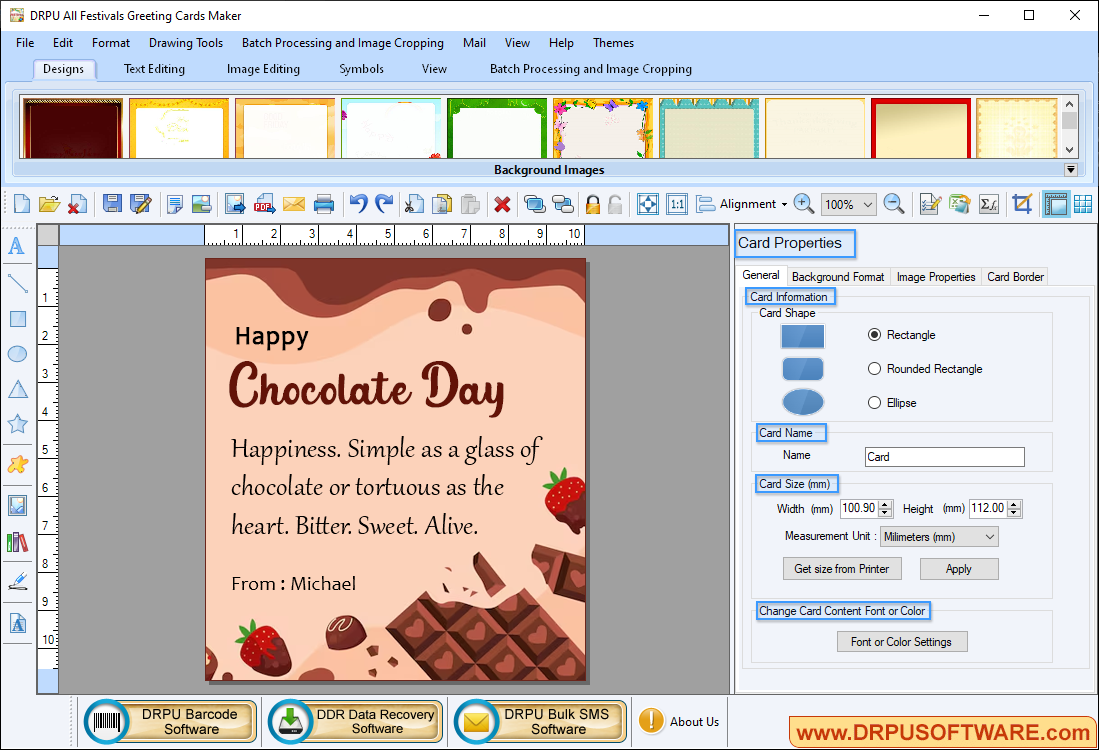Choose the Ellipse shape tool

click(x=16, y=353)
